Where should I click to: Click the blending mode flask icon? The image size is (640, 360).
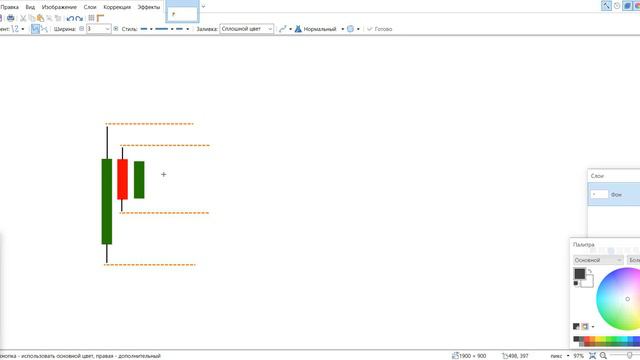pos(298,29)
